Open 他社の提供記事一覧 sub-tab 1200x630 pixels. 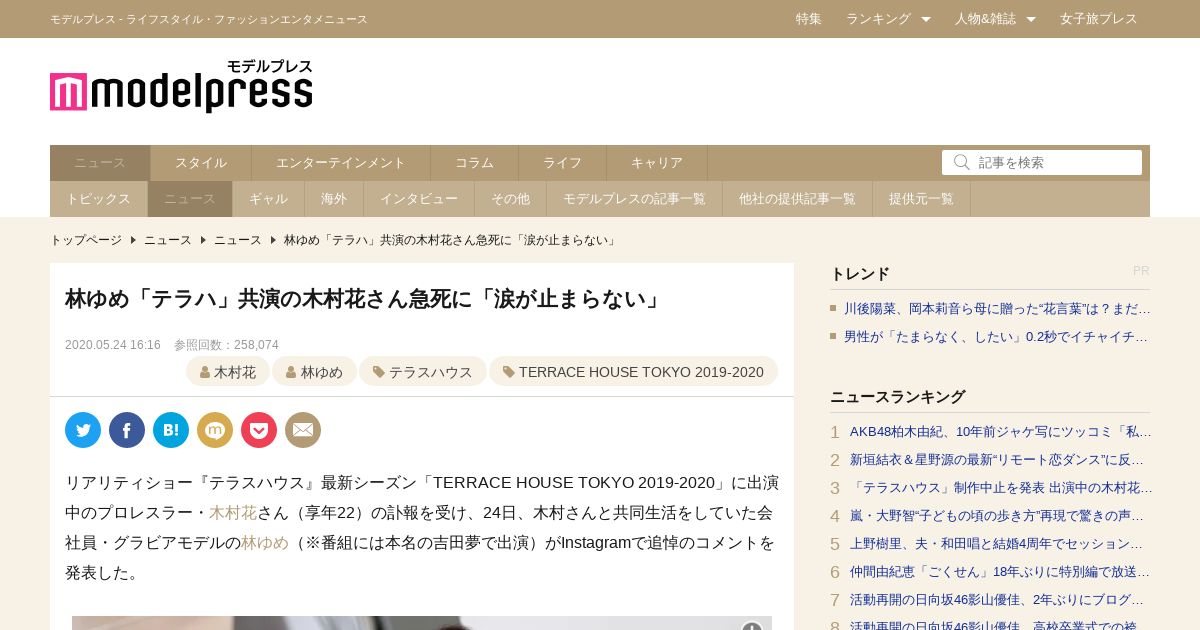click(797, 199)
